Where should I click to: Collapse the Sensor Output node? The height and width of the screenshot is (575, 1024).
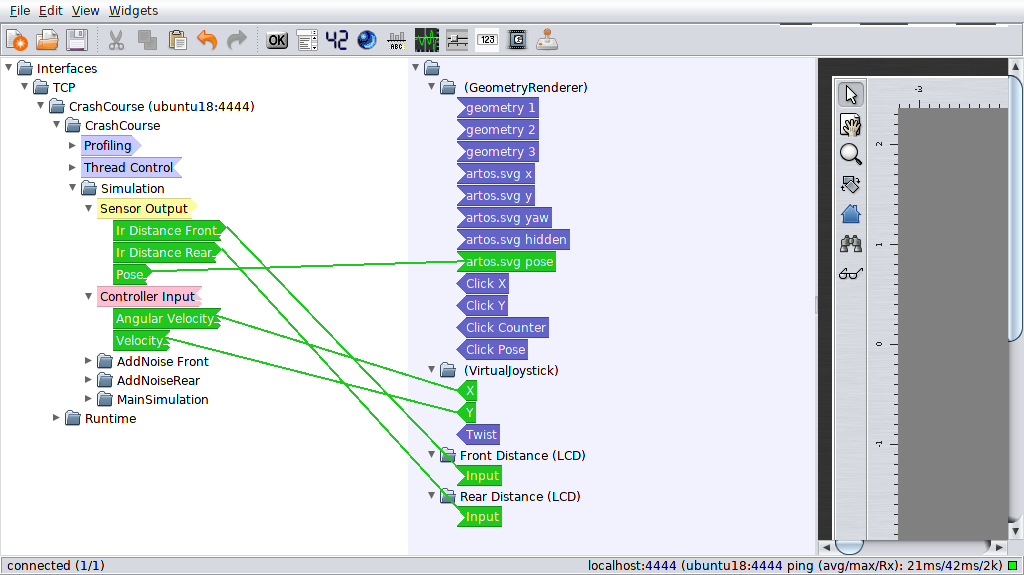[x=89, y=208]
